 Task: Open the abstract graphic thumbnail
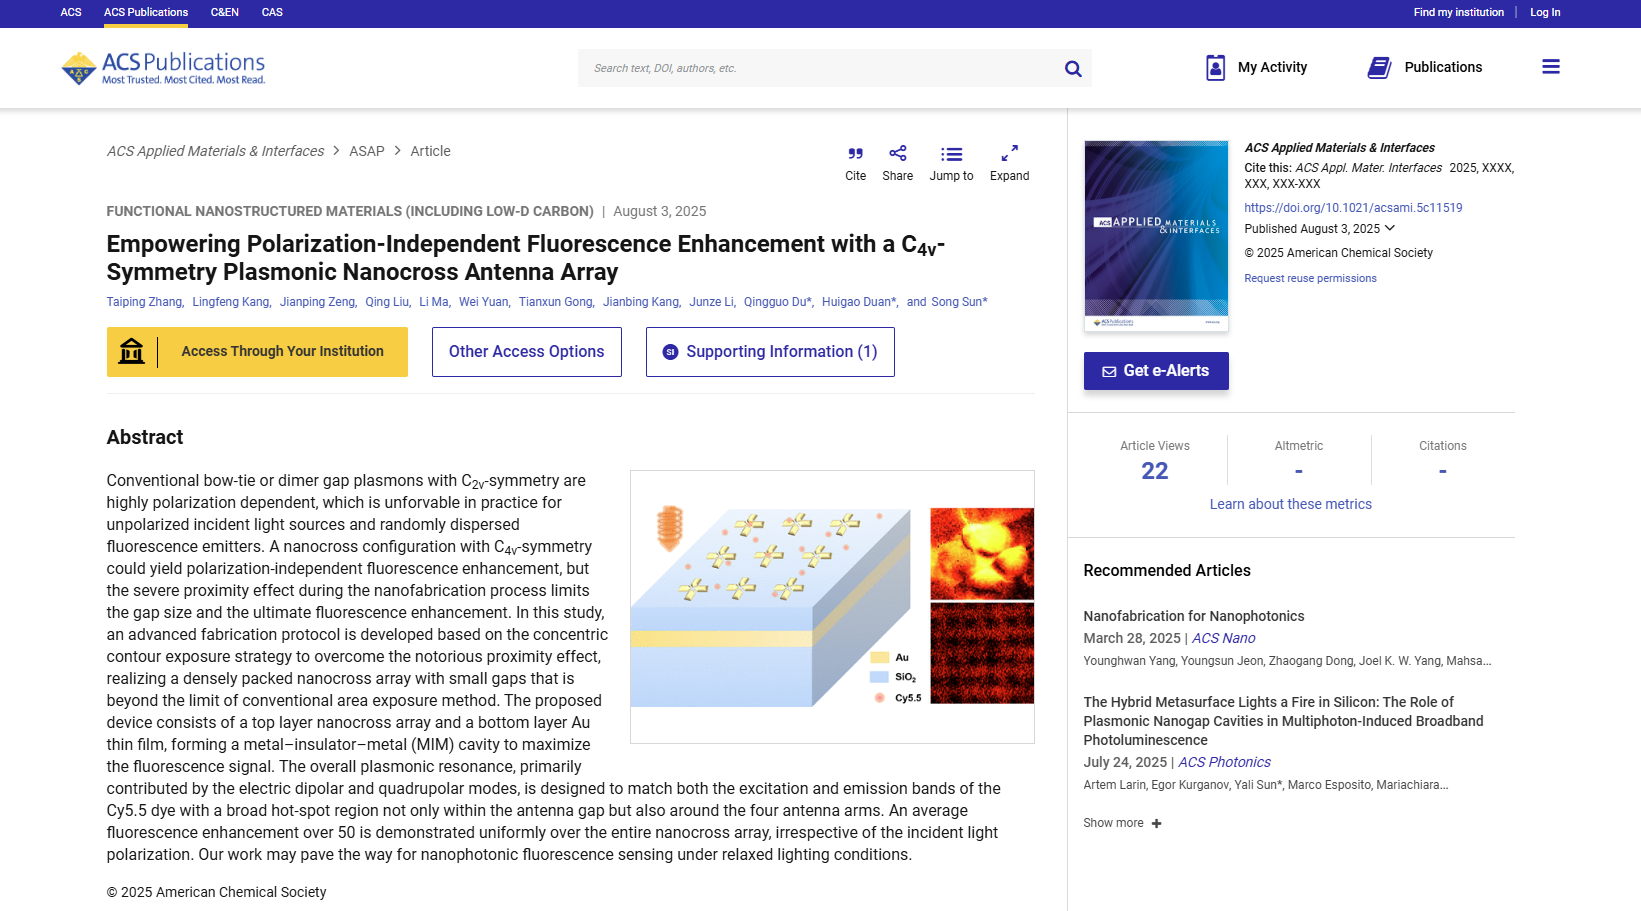pyautogui.click(x=832, y=607)
